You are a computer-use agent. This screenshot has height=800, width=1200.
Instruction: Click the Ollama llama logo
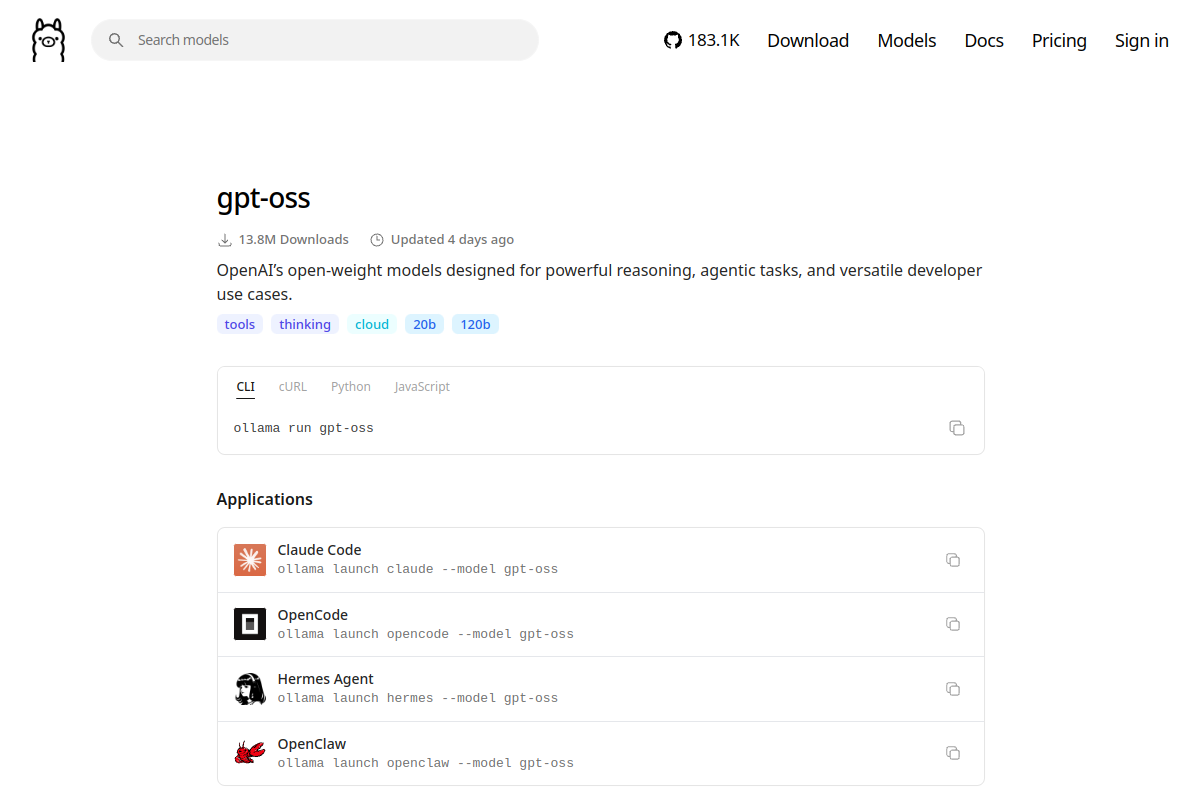point(48,40)
